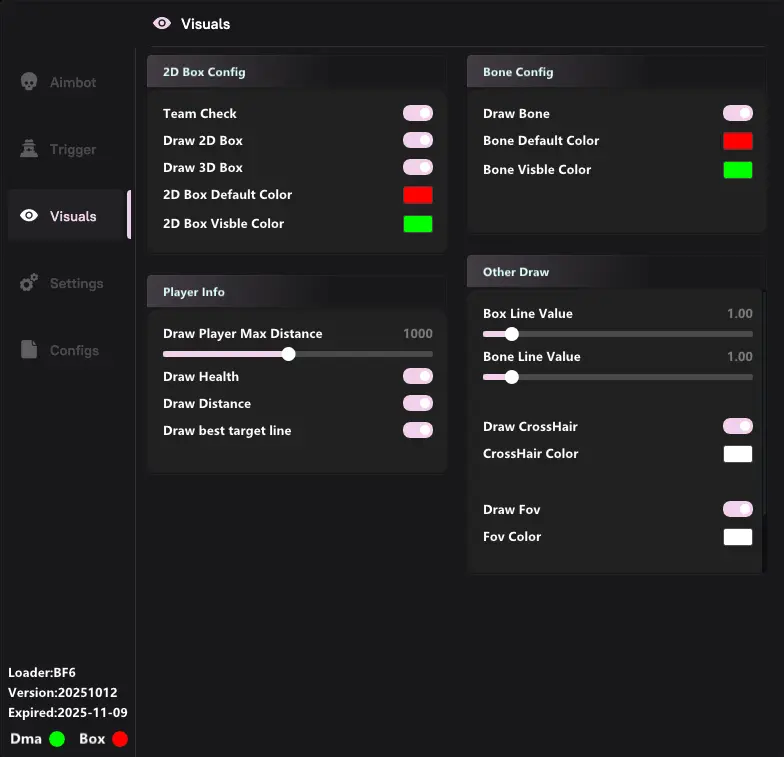
Task: Open the 2D Box Default Color red swatch
Action: (x=418, y=195)
